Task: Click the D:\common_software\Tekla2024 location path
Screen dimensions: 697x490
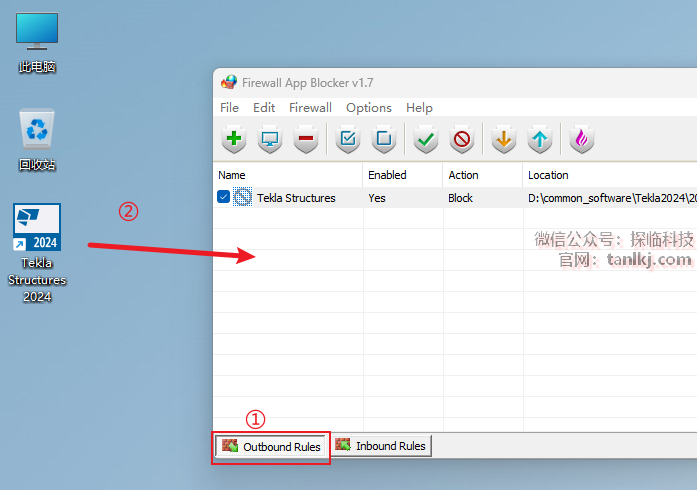Action: pyautogui.click(x=612, y=198)
